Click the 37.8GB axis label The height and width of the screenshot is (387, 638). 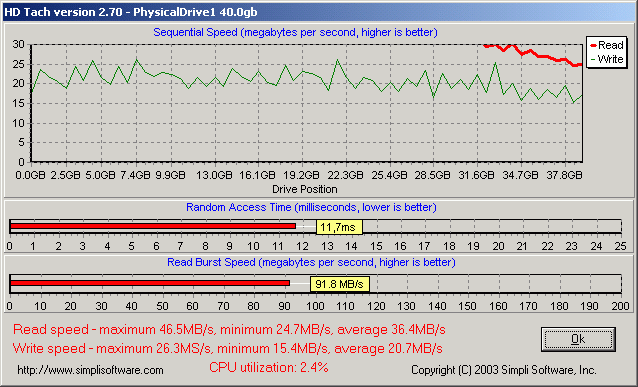pyautogui.click(x=564, y=175)
